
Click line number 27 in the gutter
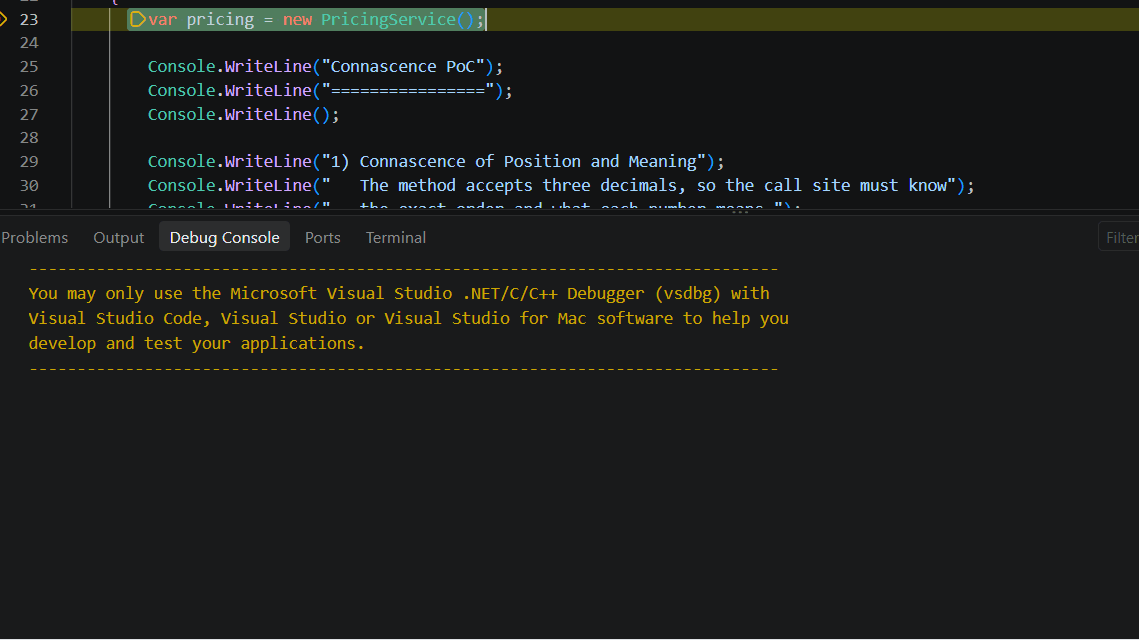(x=29, y=115)
